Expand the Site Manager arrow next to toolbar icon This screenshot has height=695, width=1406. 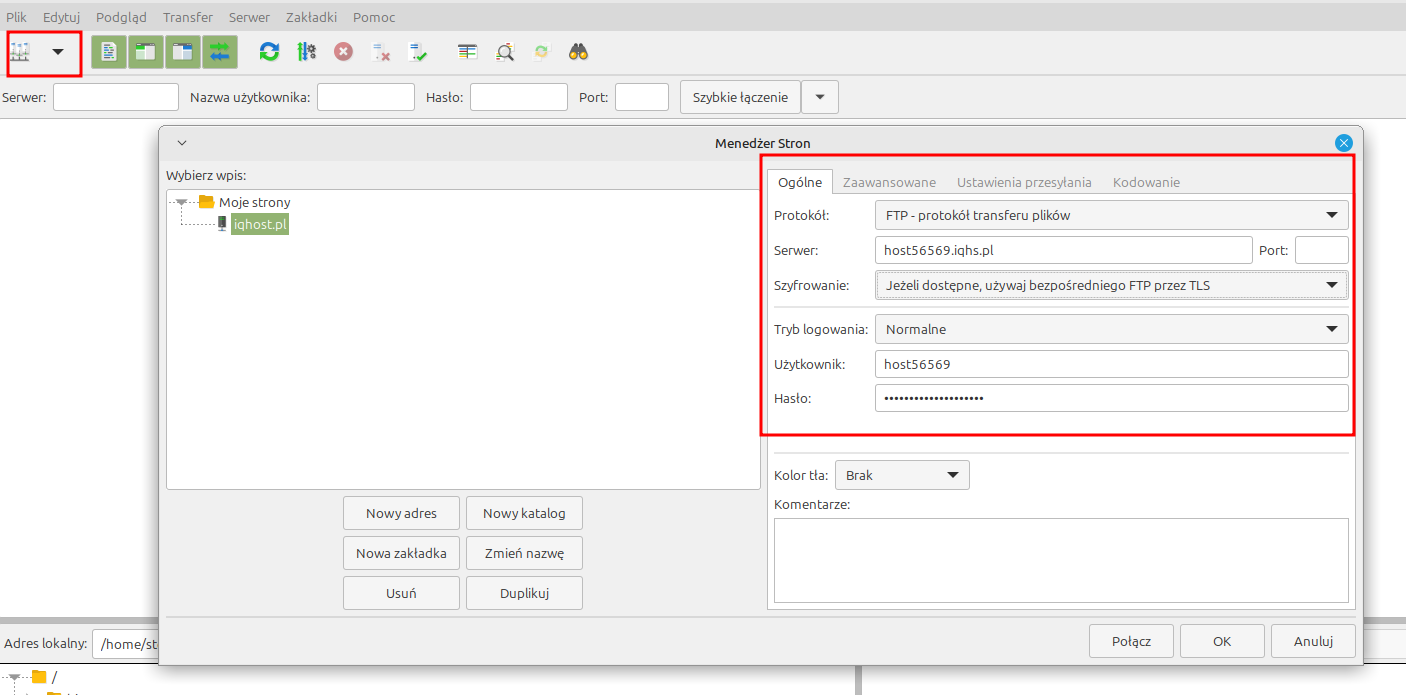(x=58, y=51)
